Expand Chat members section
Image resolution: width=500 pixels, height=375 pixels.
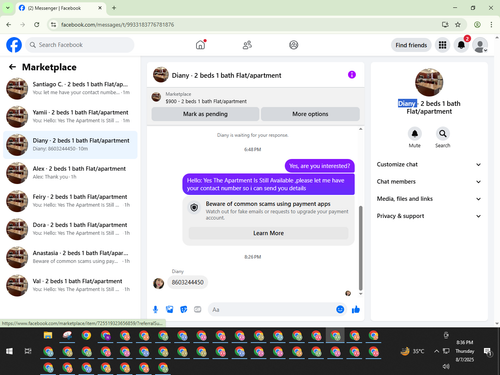point(429,182)
